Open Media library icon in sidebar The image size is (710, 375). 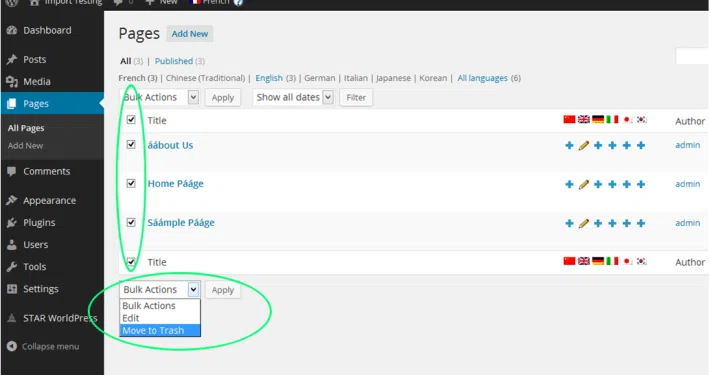pyautogui.click(x=12, y=82)
